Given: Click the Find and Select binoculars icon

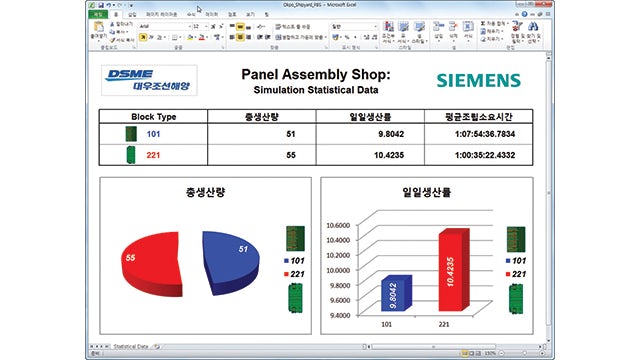Looking at the screenshot, I should click(533, 27).
